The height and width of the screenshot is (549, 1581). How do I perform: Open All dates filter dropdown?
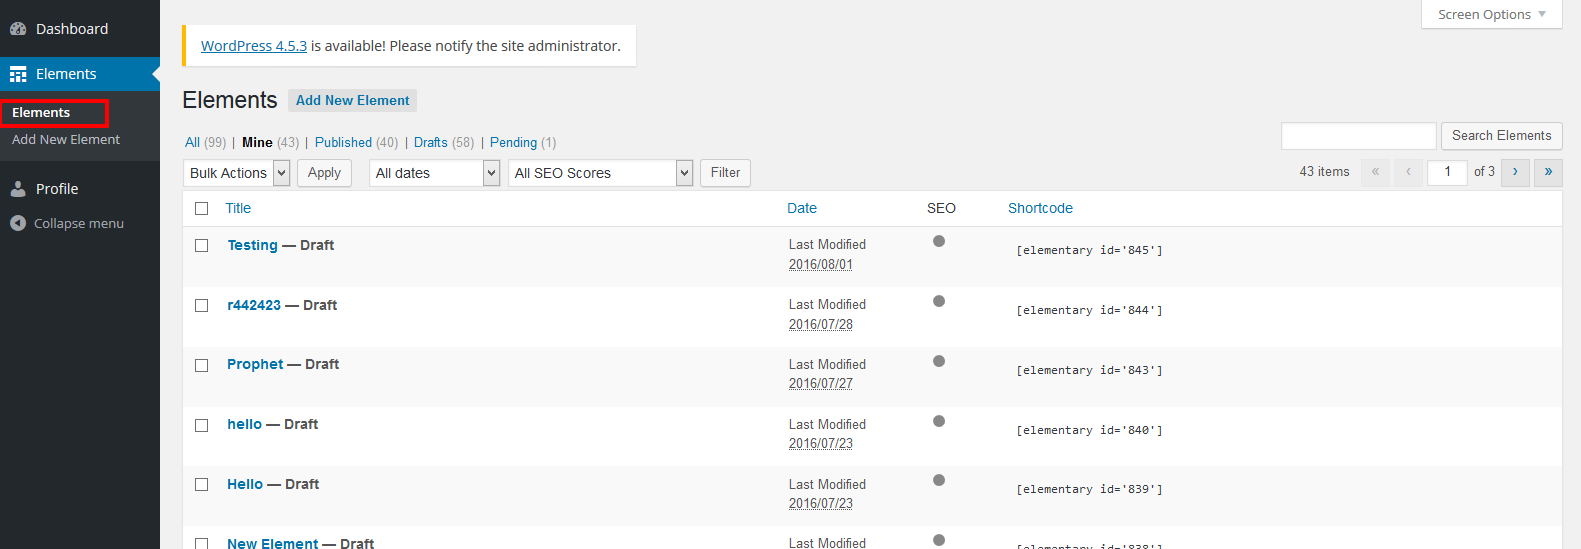[435, 173]
